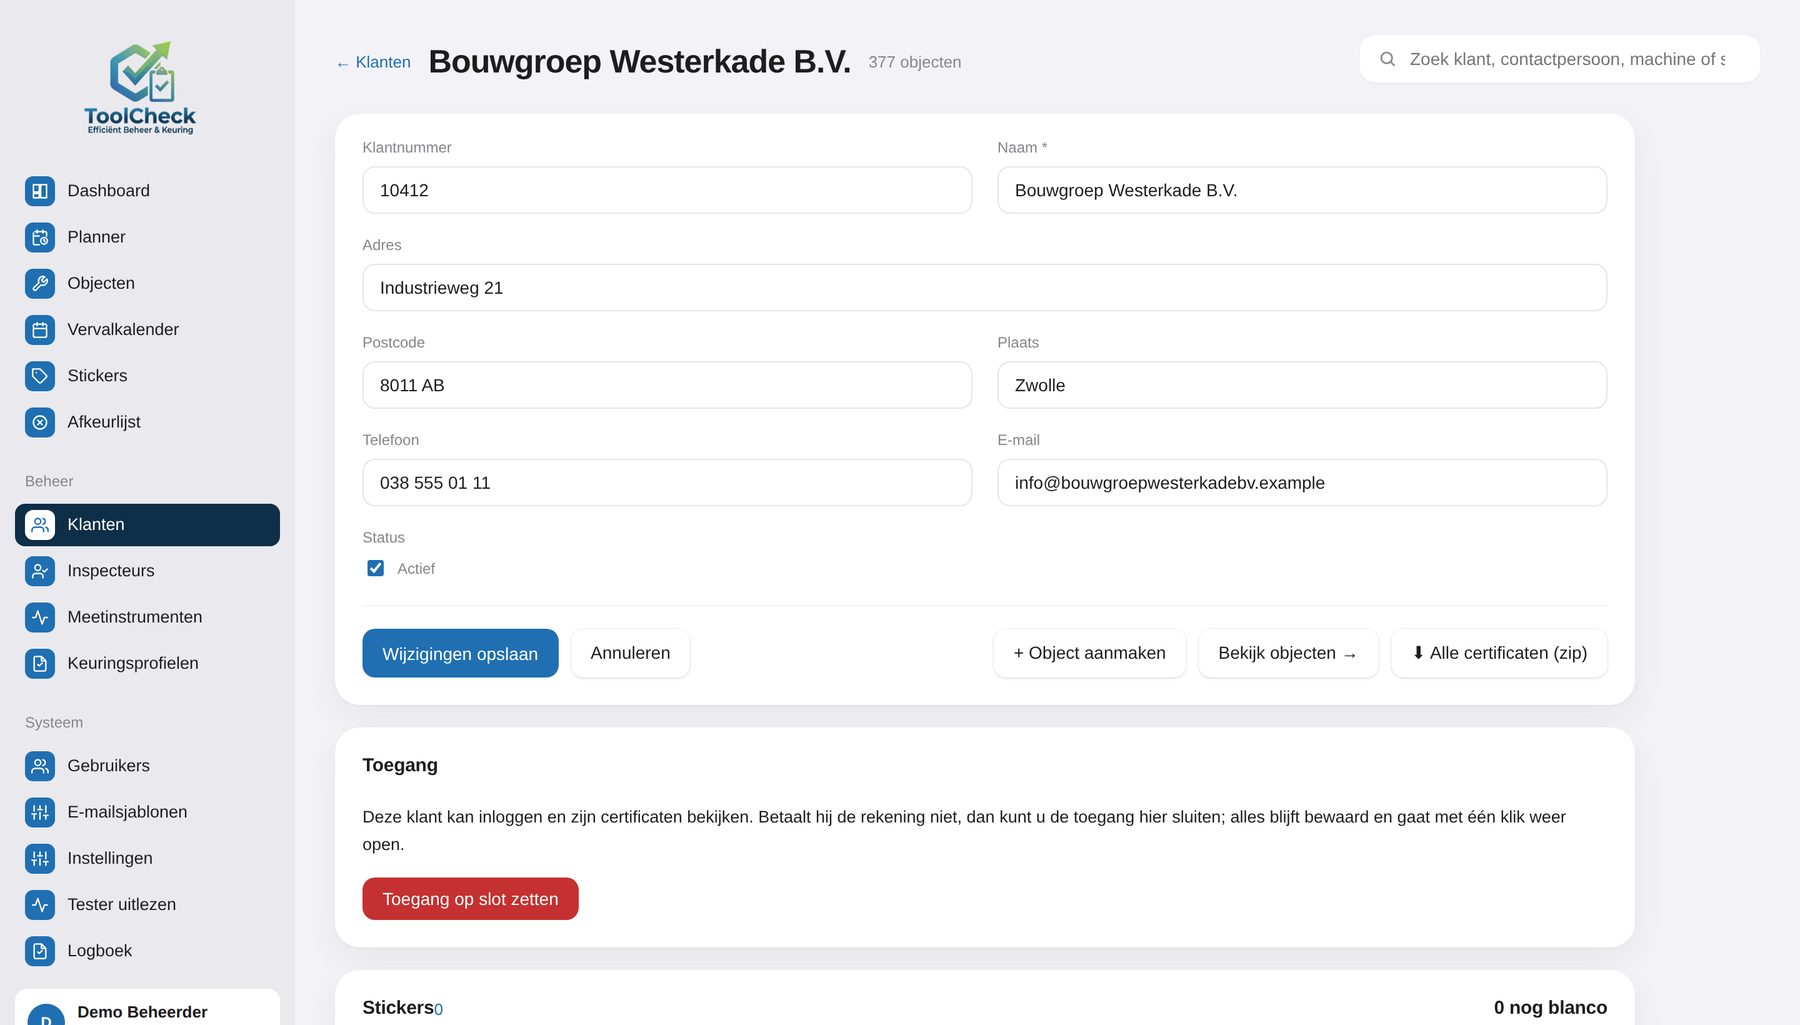Click the Telefoon input field
This screenshot has width=1800, height=1025.
(x=667, y=483)
